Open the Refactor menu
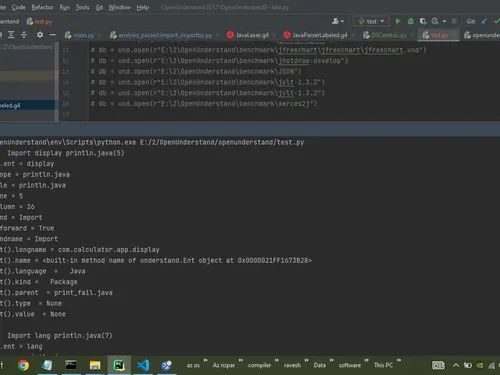This screenshot has height=375, width=500. [x=42, y=7]
